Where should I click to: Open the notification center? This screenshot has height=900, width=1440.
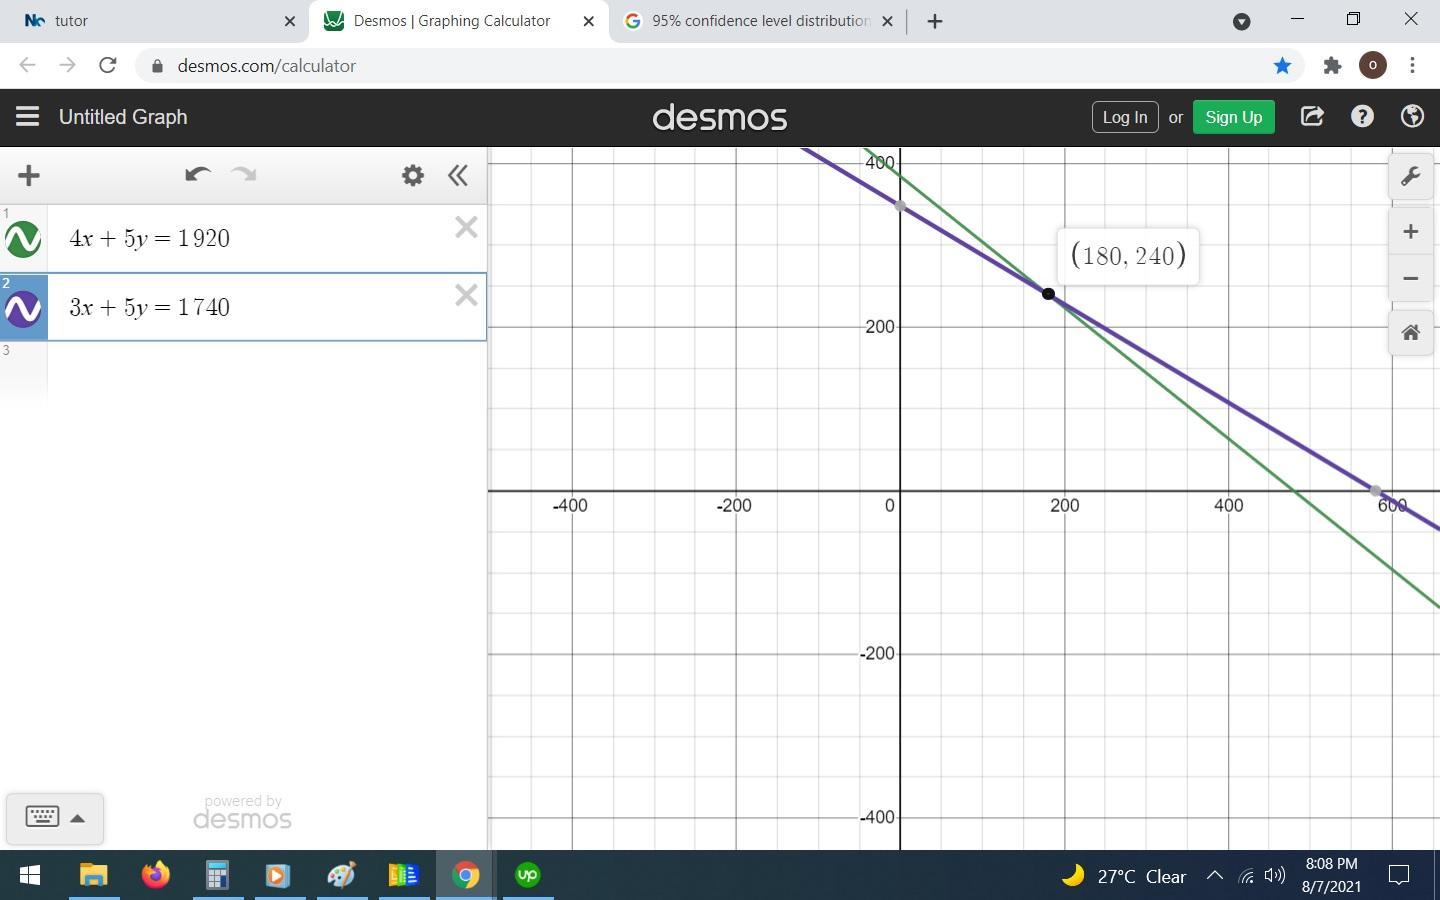(x=1400, y=876)
